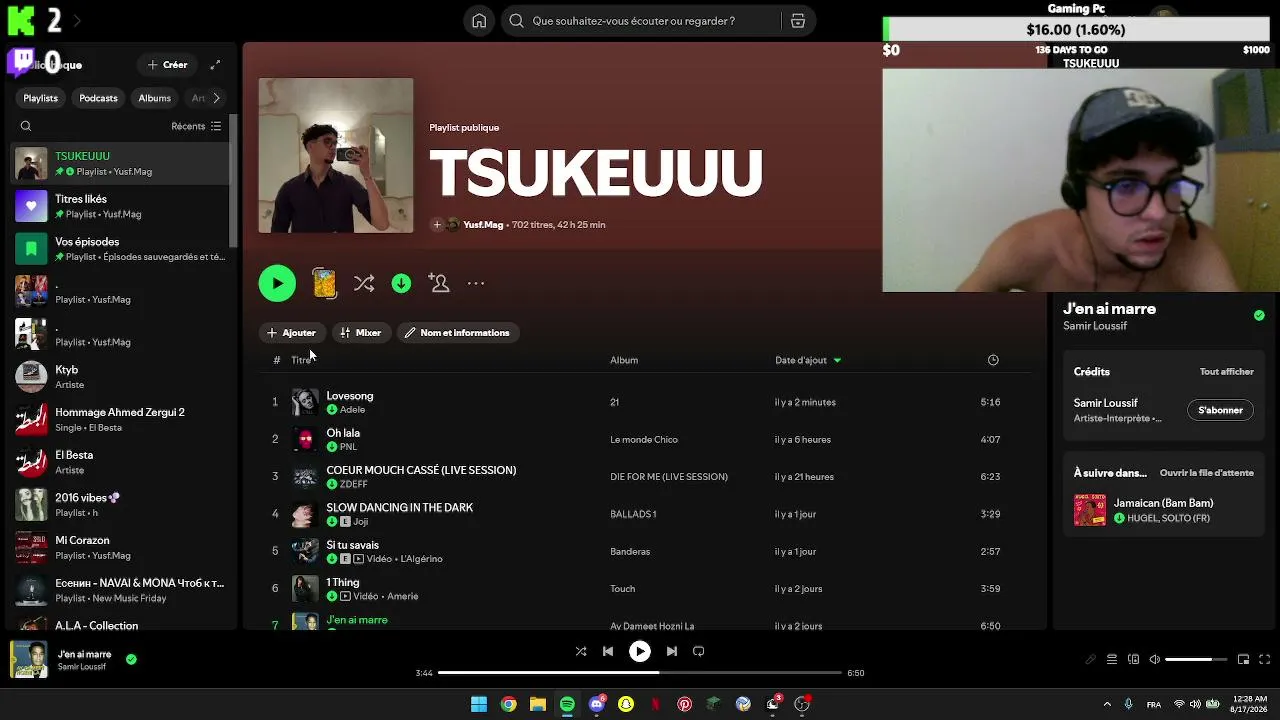Open the Mi Corazon playlist
This screenshot has height=720, width=1280.
pyautogui.click(x=120, y=547)
